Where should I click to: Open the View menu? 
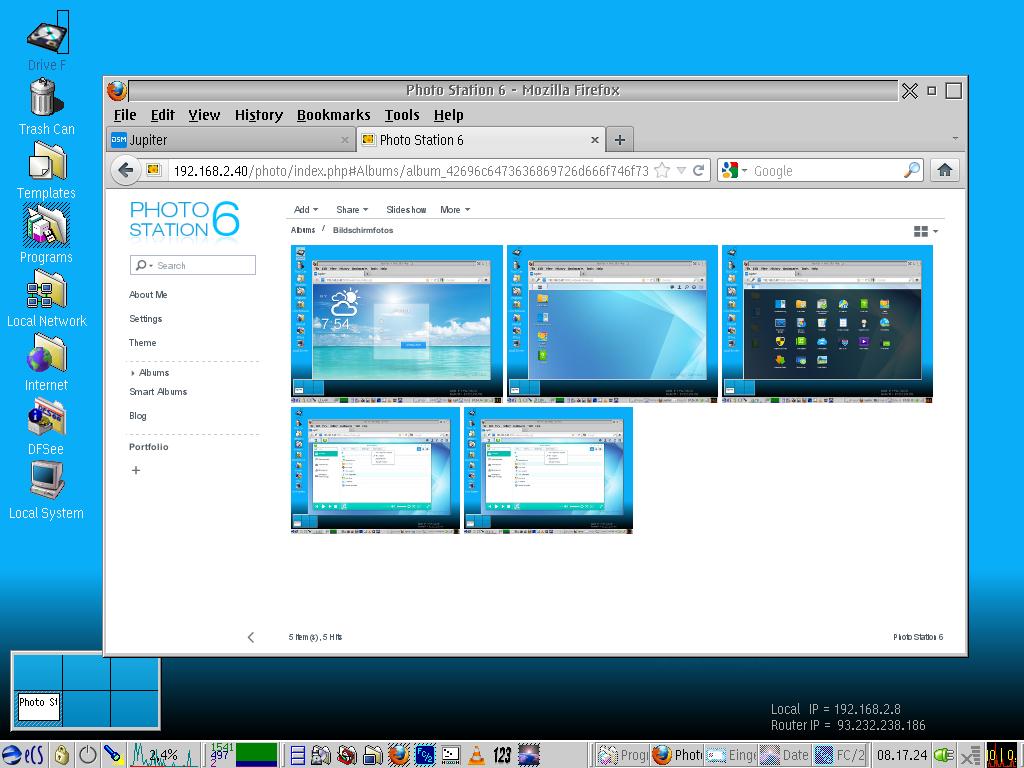[204, 115]
